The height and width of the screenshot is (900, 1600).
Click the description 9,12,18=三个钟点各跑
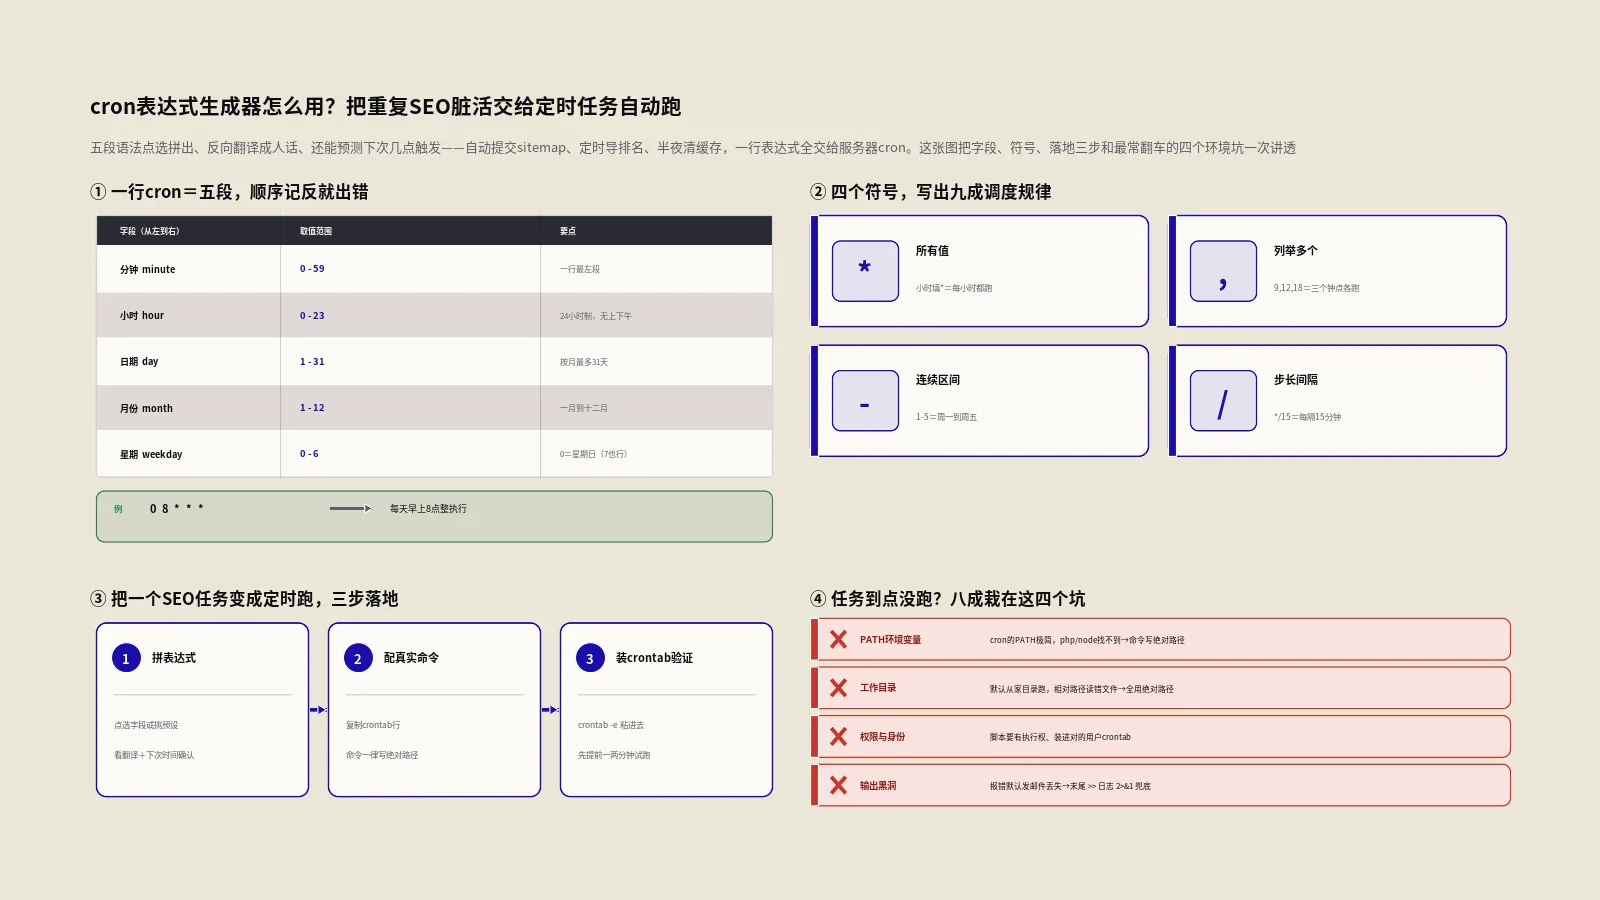tap(1316, 288)
